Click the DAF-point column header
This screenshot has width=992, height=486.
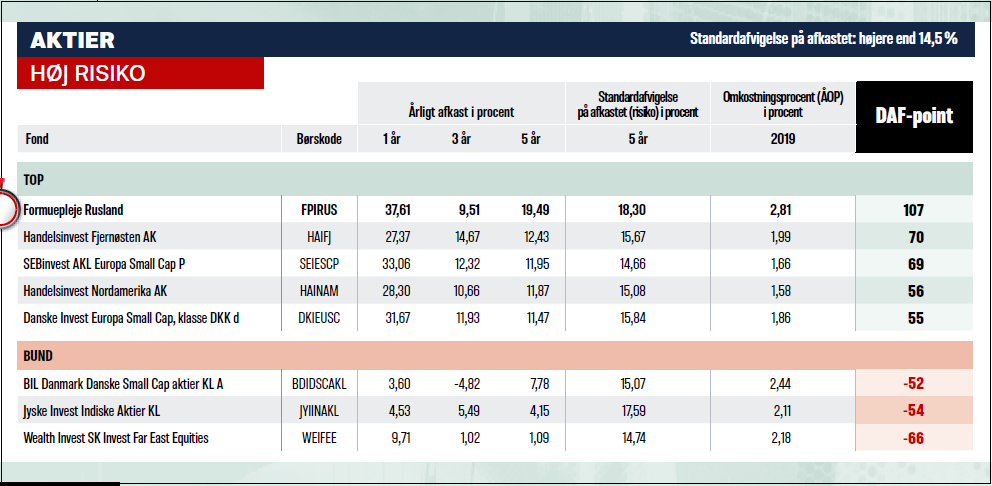click(x=914, y=116)
